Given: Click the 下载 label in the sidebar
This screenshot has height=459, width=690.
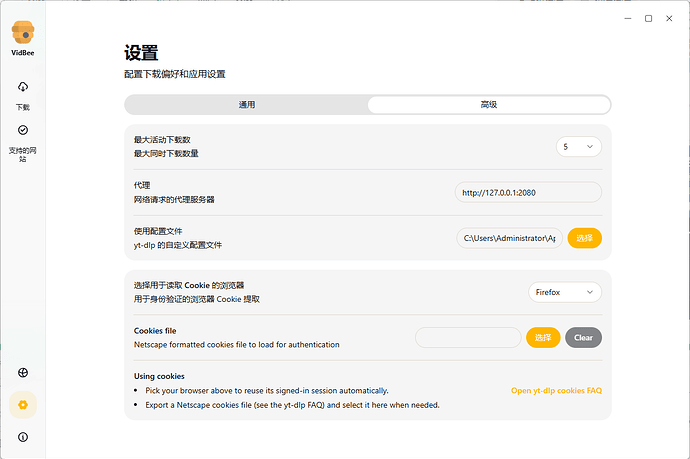Looking at the screenshot, I should point(23,107).
